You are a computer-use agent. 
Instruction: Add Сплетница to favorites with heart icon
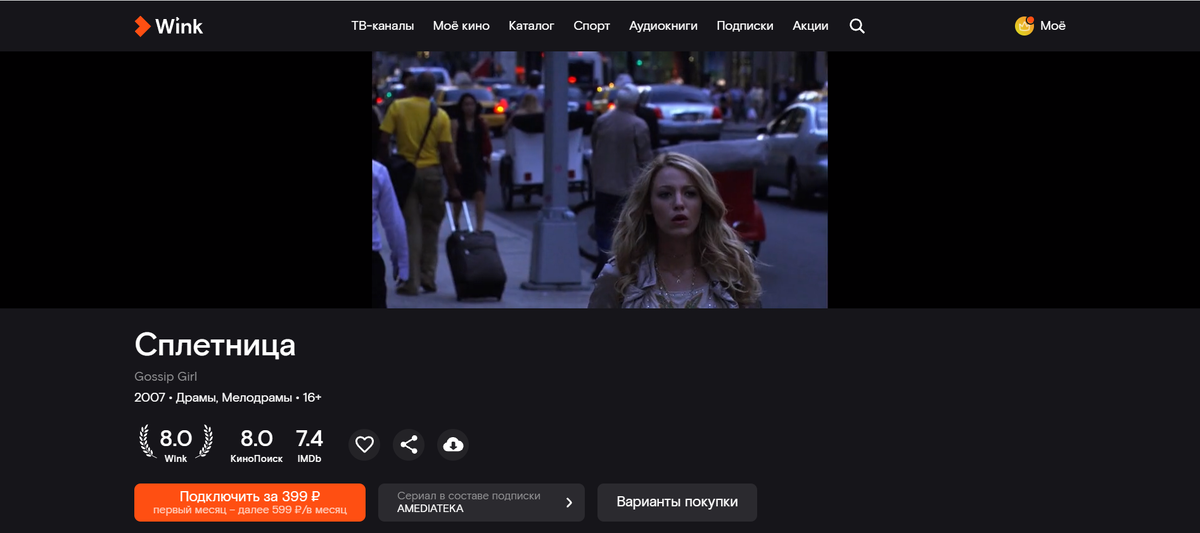click(x=365, y=445)
